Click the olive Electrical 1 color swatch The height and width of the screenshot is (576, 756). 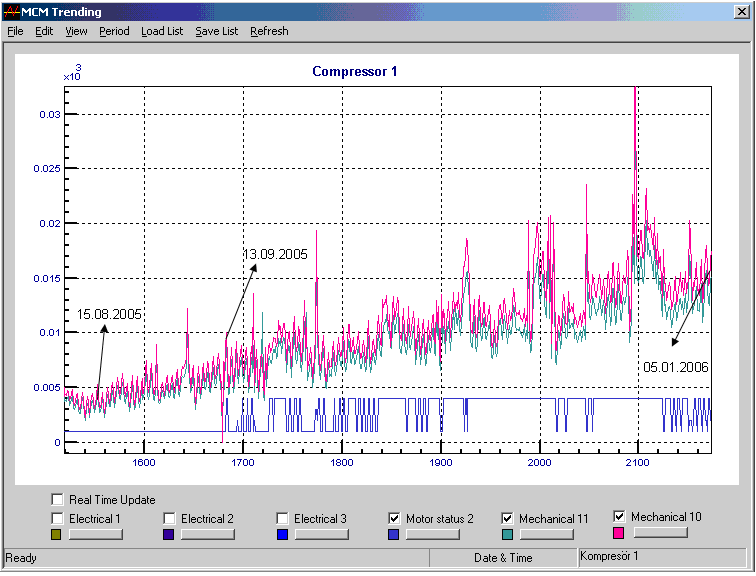(x=56, y=536)
